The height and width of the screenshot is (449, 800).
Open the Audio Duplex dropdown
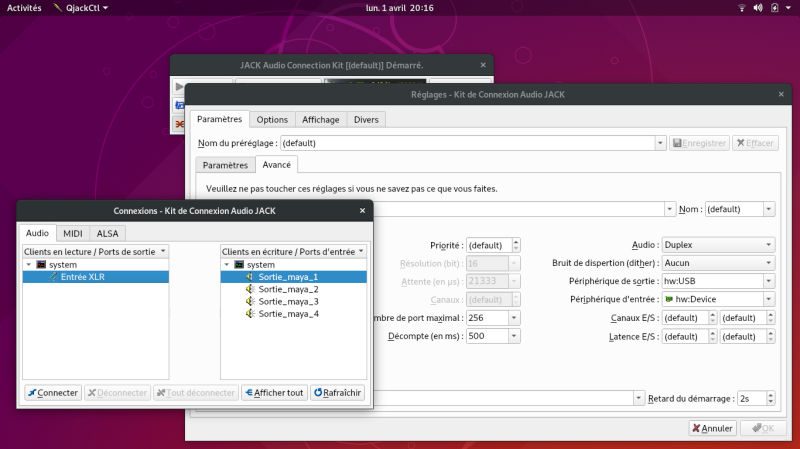pos(718,245)
